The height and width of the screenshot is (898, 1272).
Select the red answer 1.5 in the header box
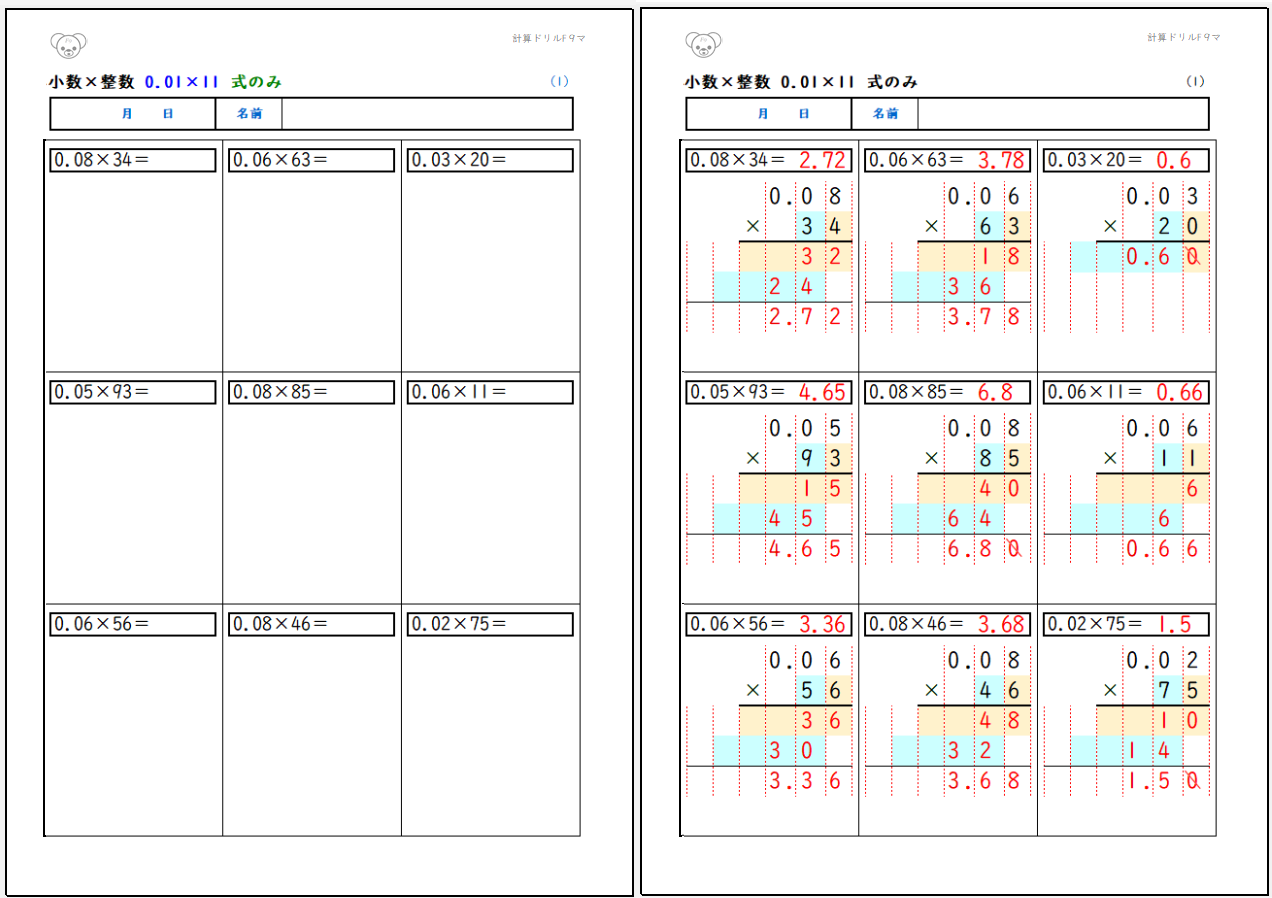pyautogui.click(x=1174, y=624)
